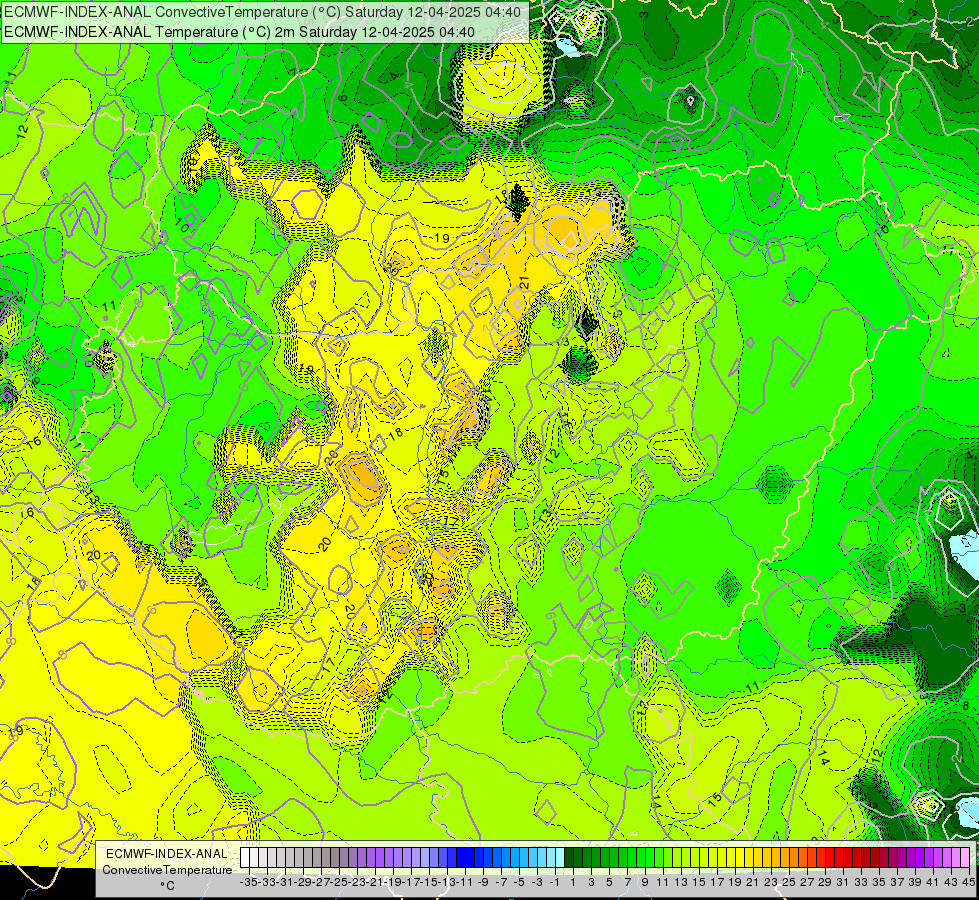979x900 pixels.
Task: Click the '-25' value on the legend scale
Action: [338, 882]
